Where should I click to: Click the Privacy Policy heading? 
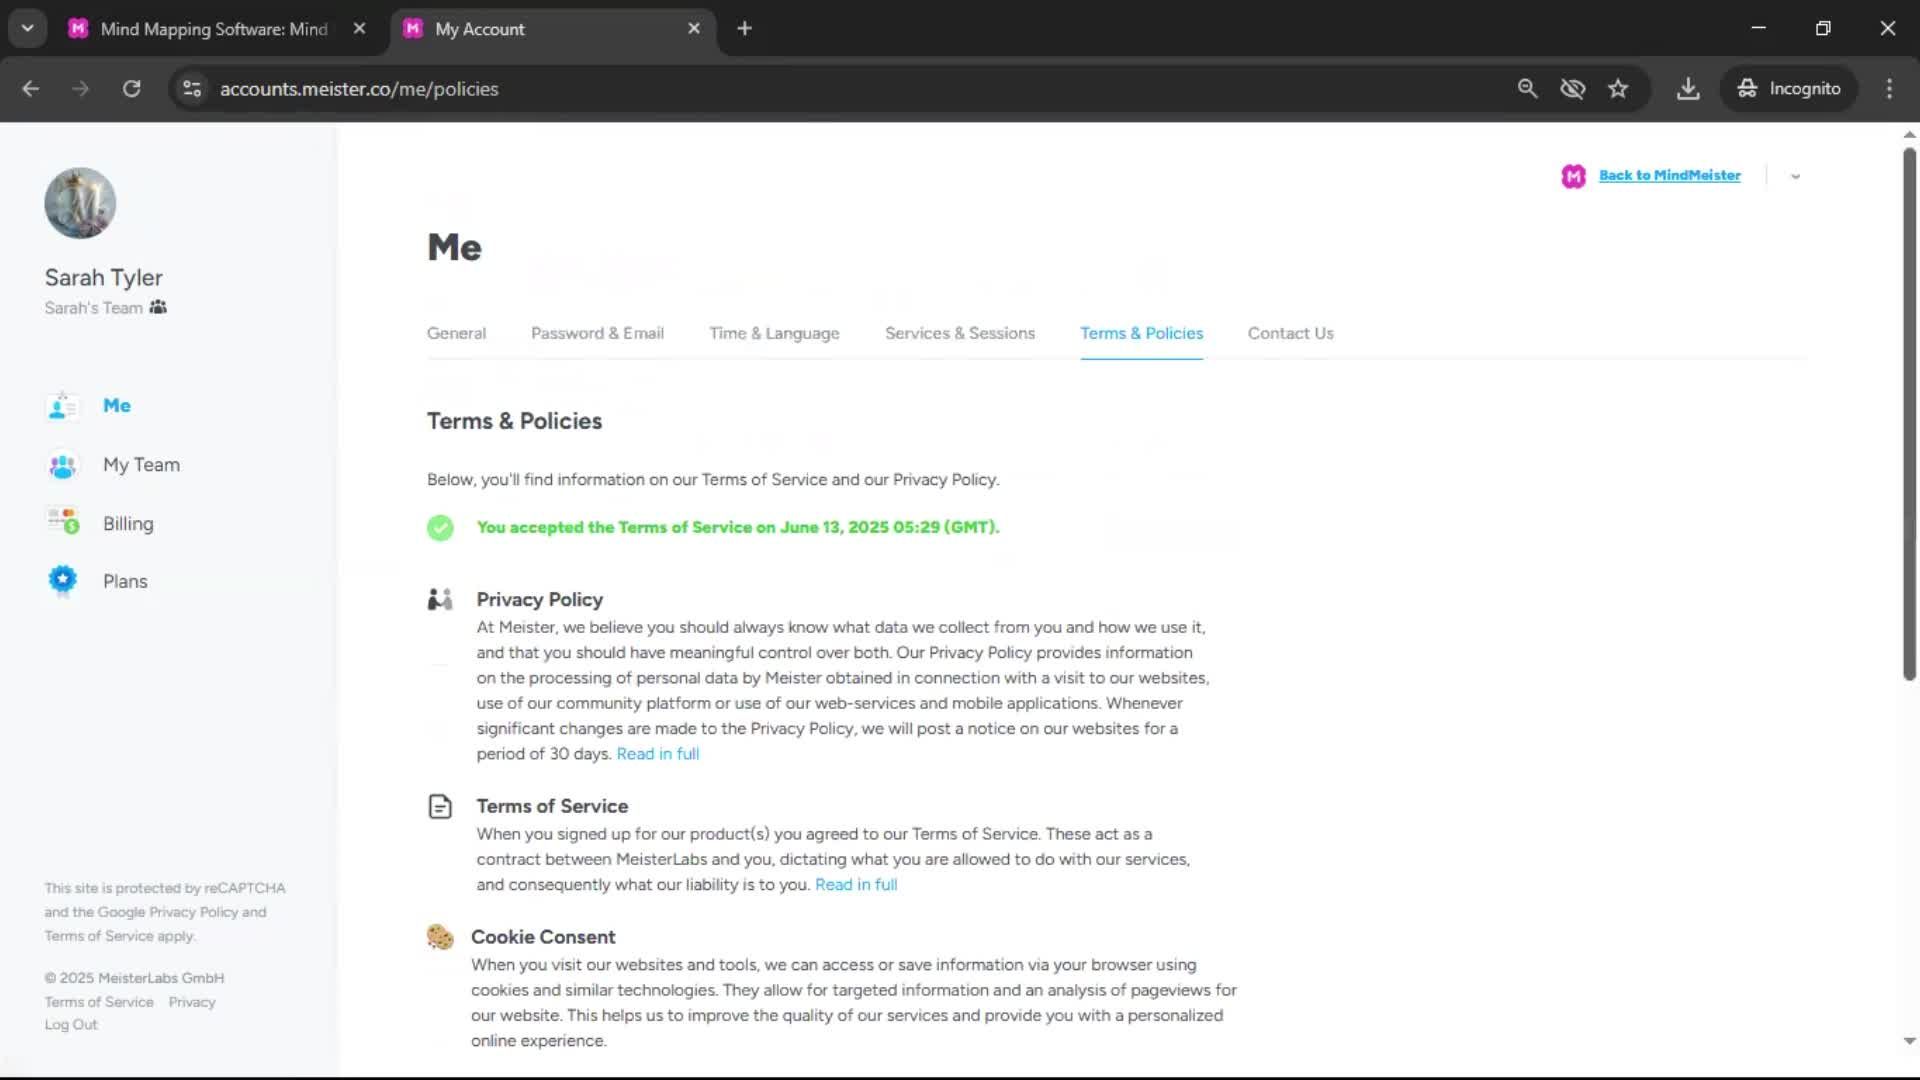[539, 600]
